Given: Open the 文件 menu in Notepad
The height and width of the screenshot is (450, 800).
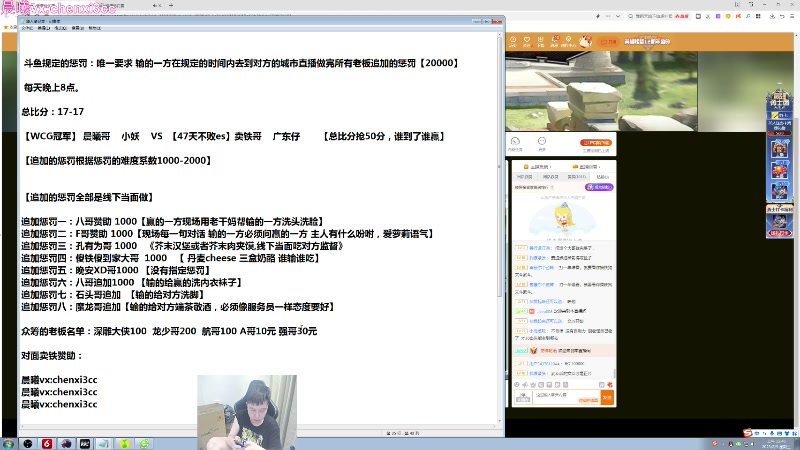Looking at the screenshot, I should [x=27, y=28].
